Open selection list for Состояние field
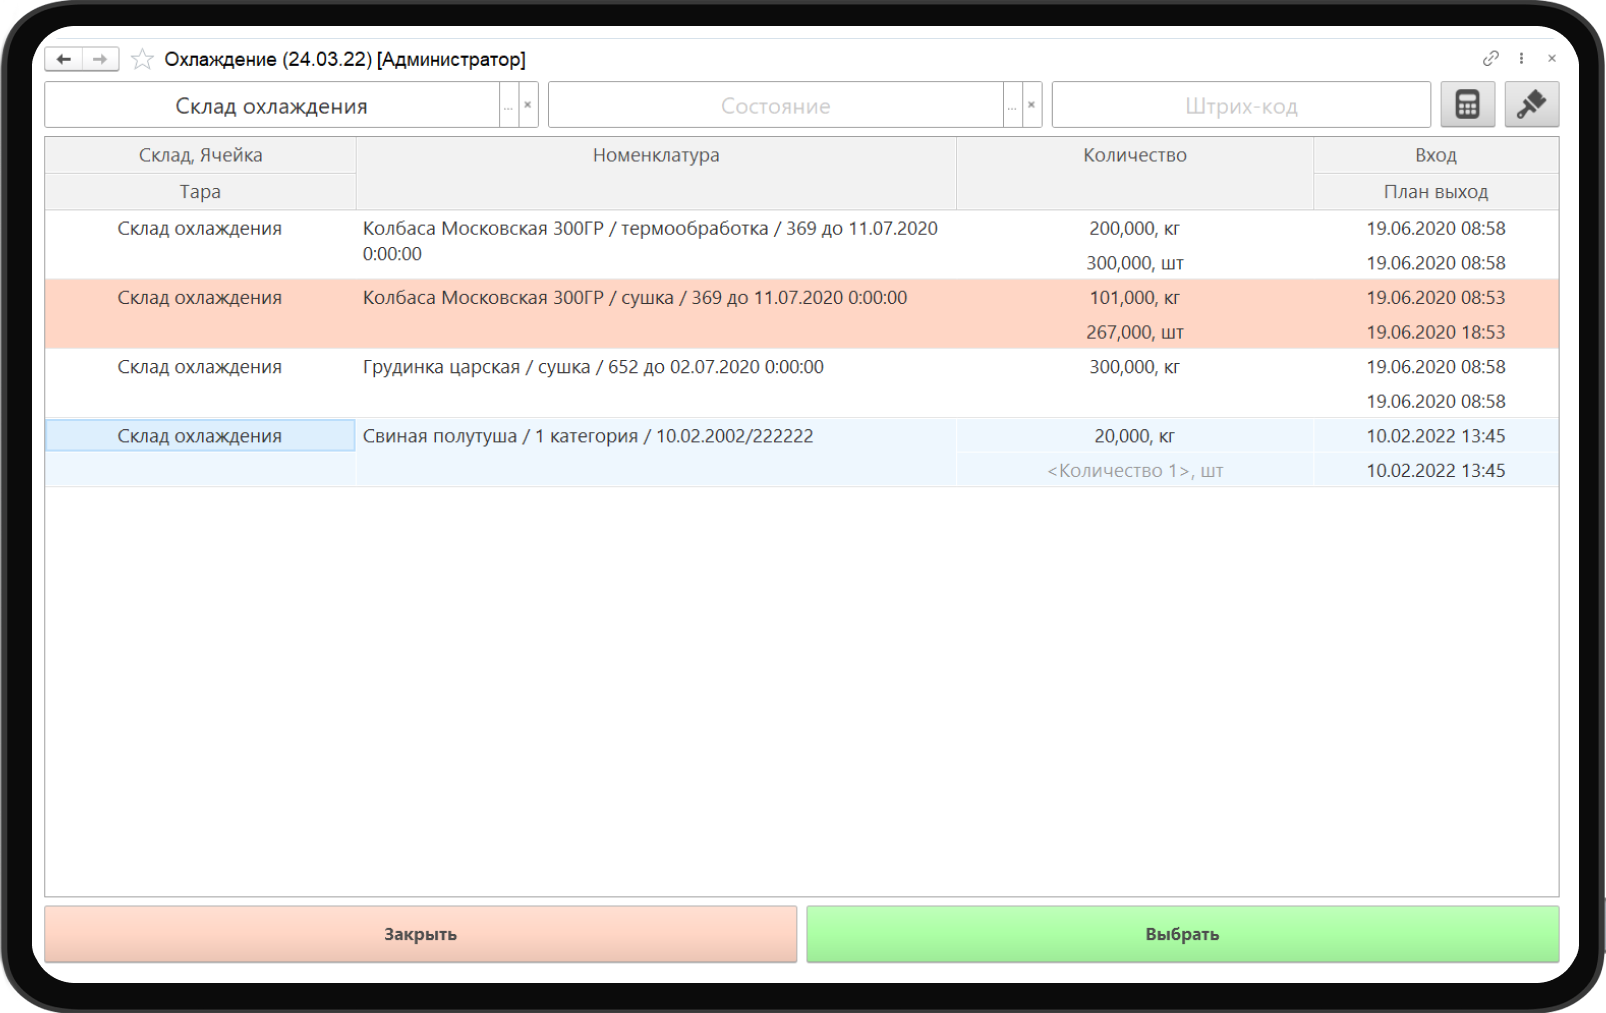The height and width of the screenshot is (1013, 1606). coord(1012,105)
